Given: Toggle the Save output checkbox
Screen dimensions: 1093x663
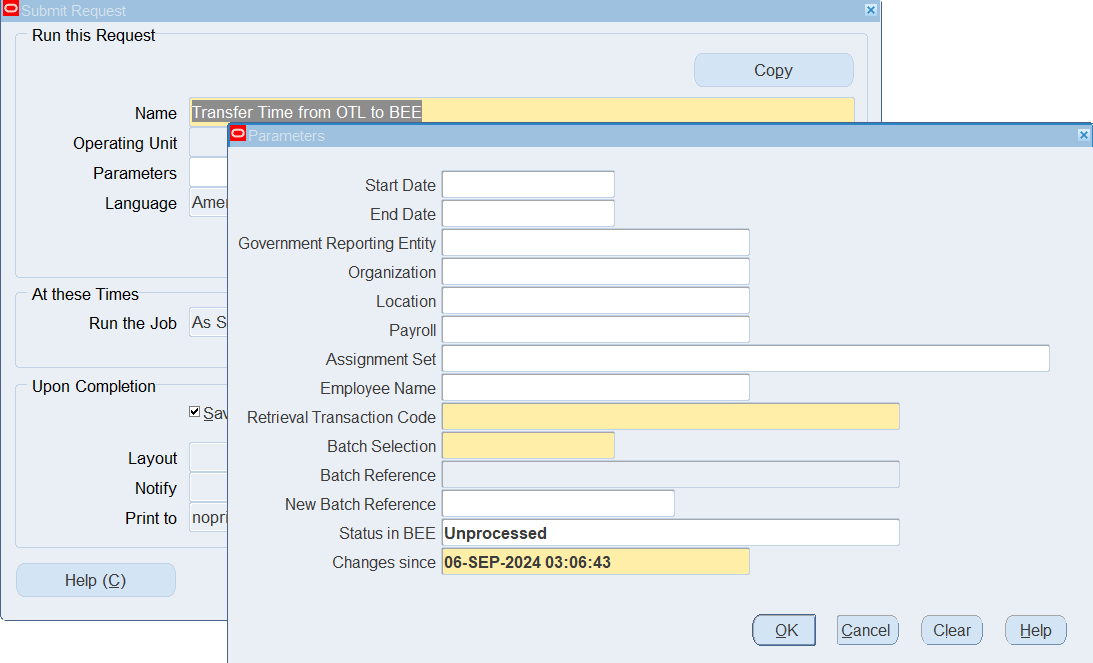Looking at the screenshot, I should [x=195, y=412].
